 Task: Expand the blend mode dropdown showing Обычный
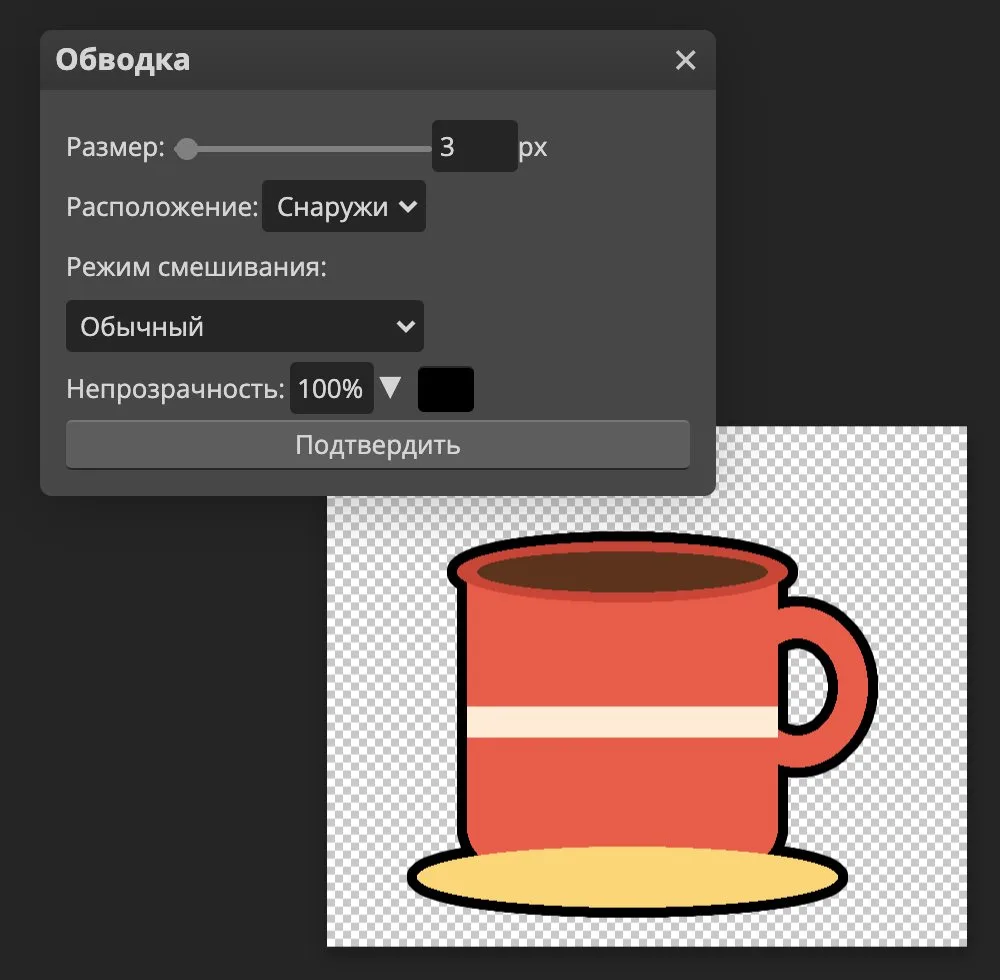[245, 326]
